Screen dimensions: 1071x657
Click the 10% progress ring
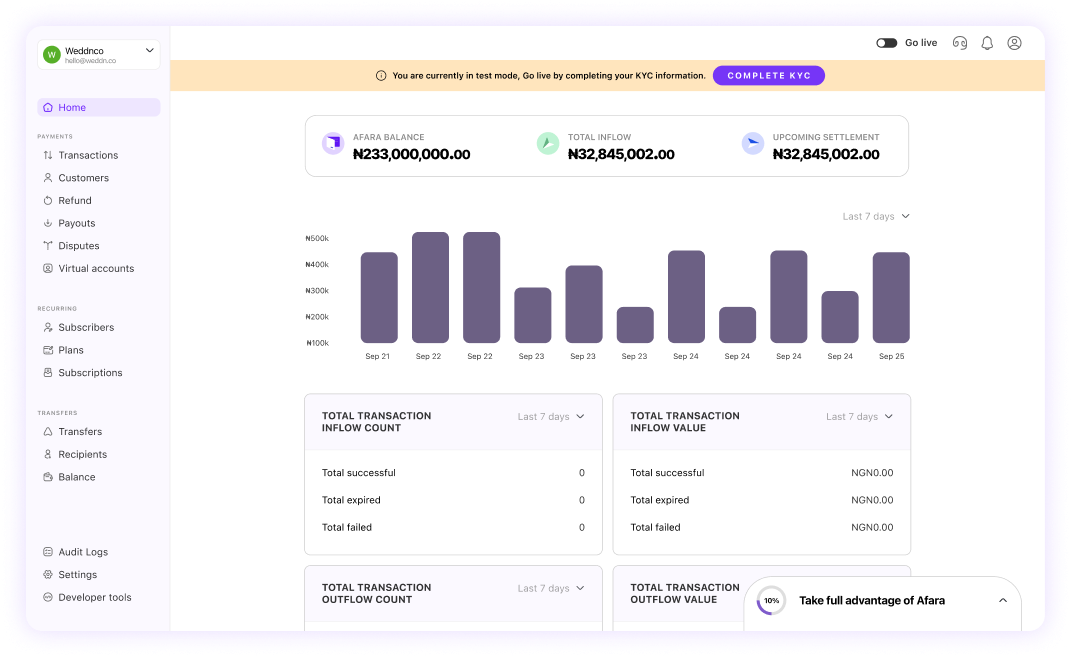point(771,600)
